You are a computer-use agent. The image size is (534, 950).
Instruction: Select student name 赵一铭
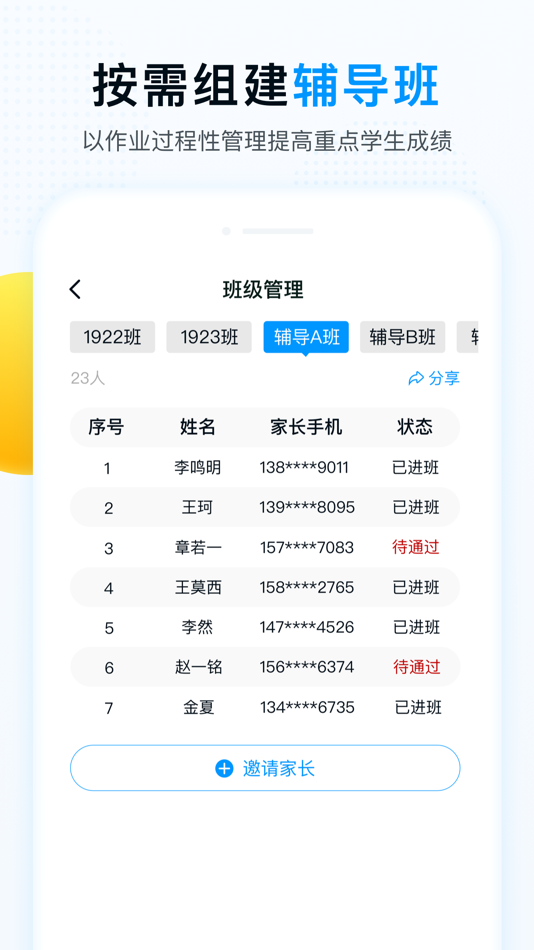coord(199,668)
